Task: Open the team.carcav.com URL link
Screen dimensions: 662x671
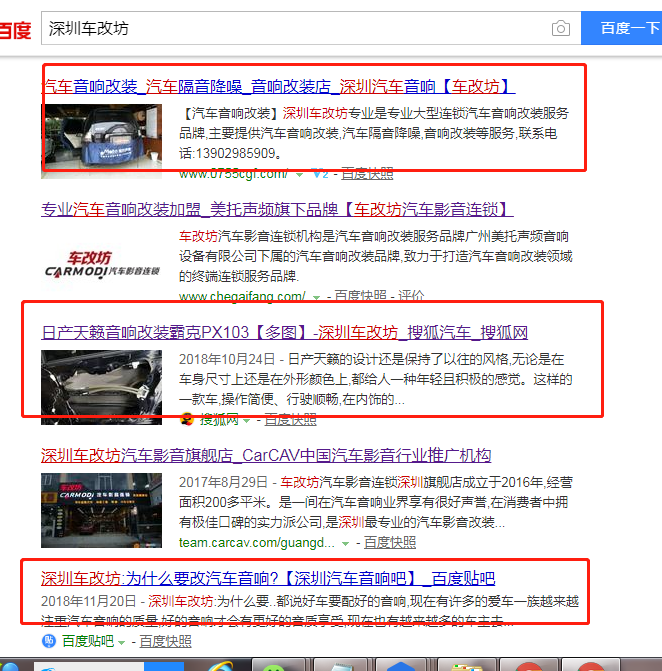Action: pos(257,543)
